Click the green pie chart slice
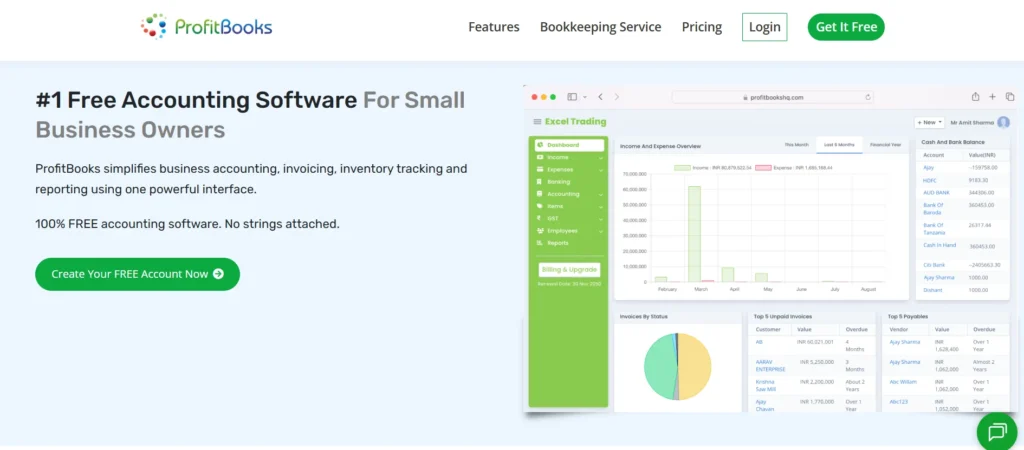 (x=658, y=367)
